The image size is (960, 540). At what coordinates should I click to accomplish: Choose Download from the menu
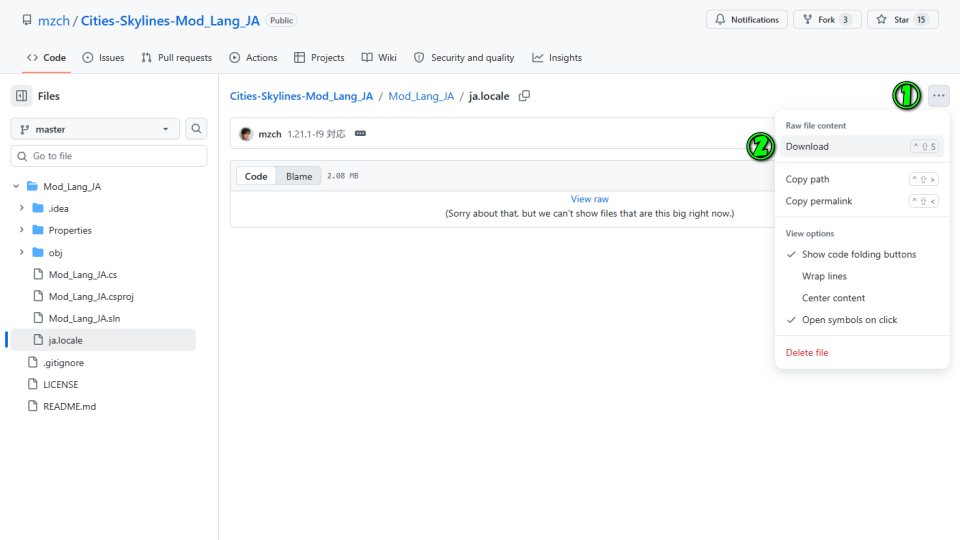pos(862,146)
